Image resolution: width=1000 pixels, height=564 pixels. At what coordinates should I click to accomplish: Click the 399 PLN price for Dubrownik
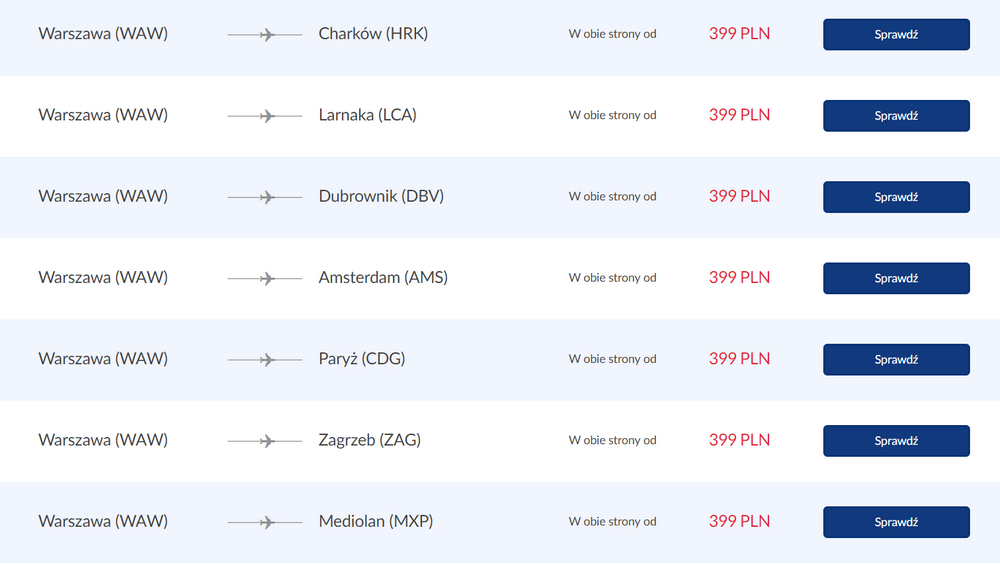coord(739,196)
